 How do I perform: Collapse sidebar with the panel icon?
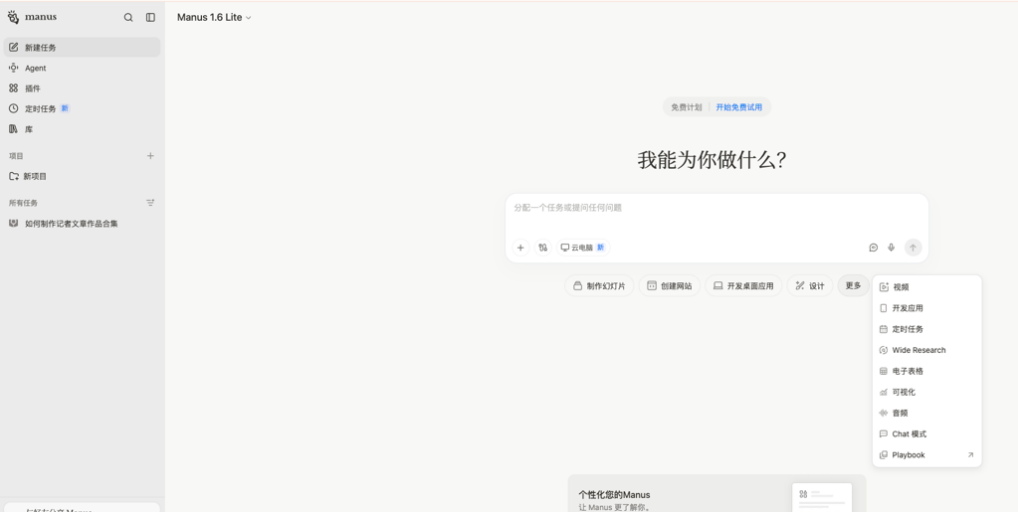pos(151,18)
